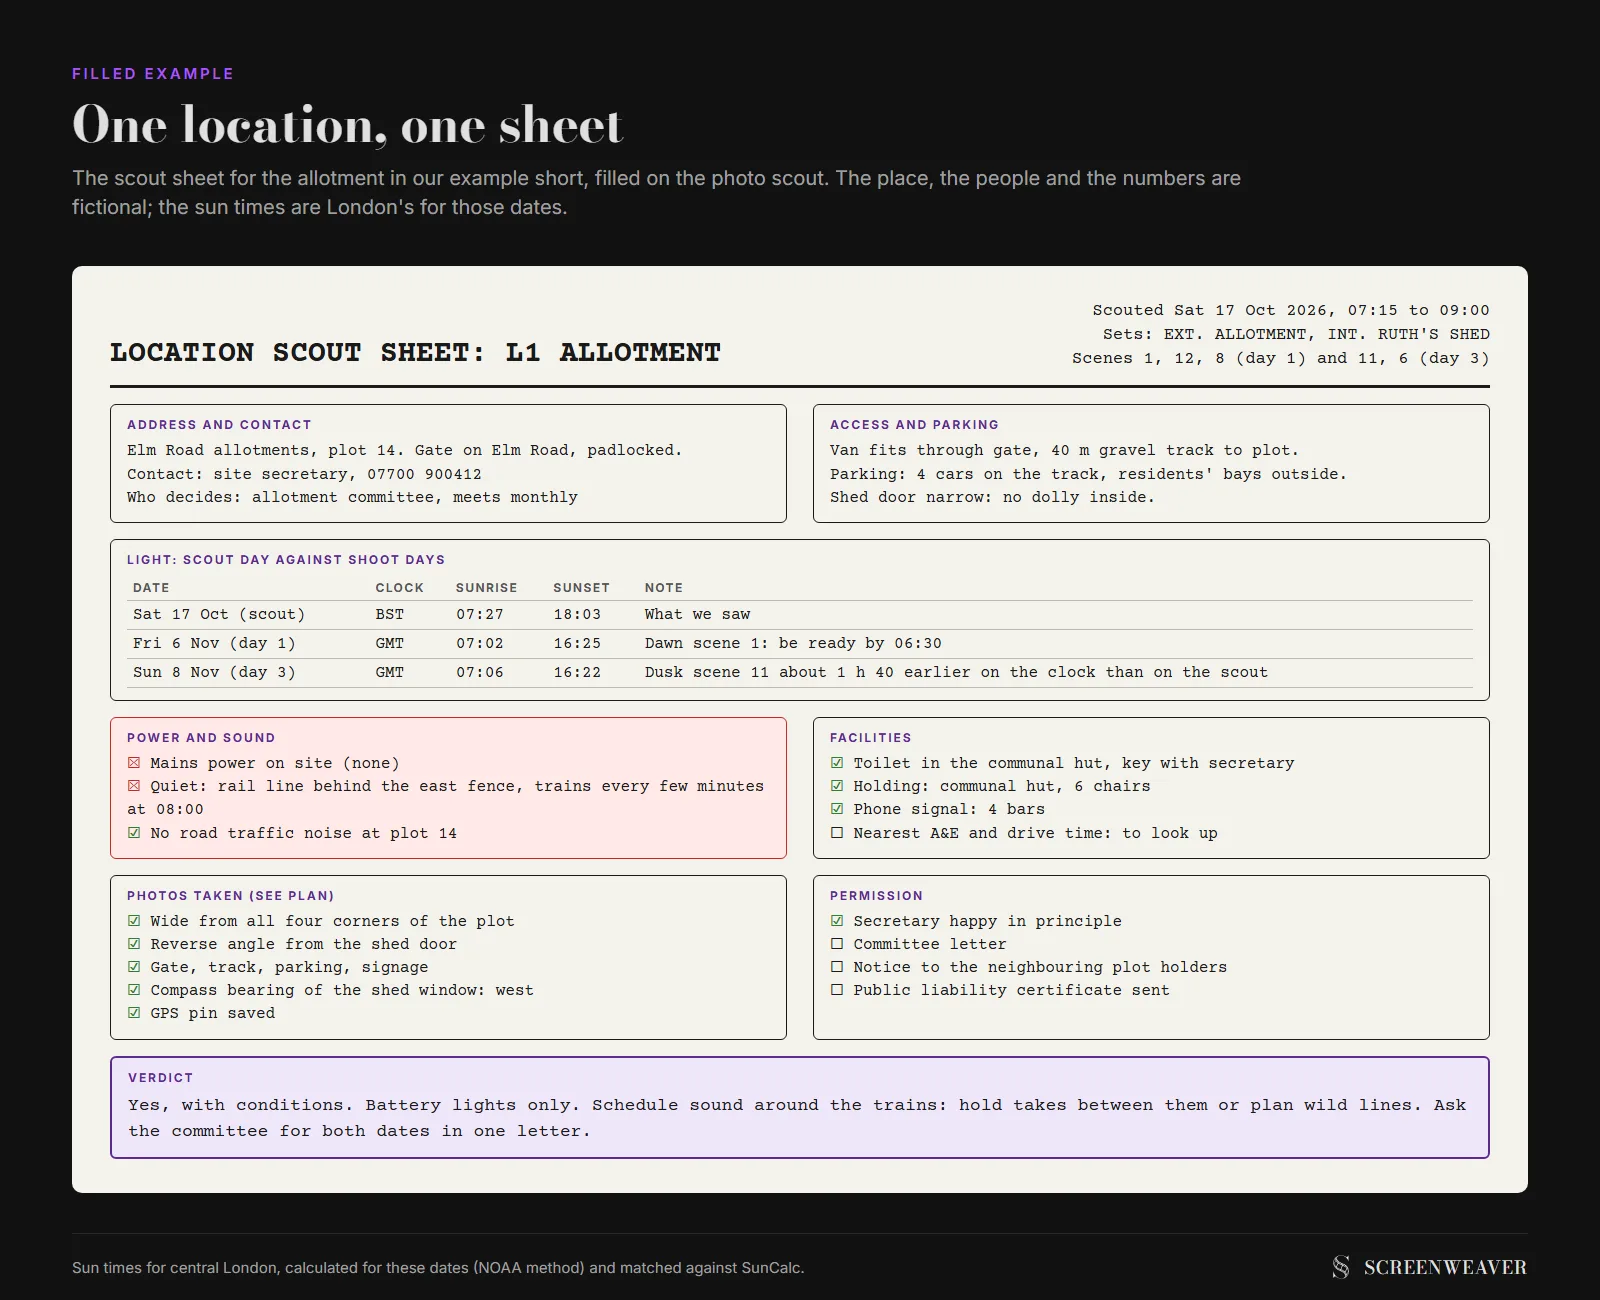Toggle 'Holding: communal hut, 6 chairs' checkbox
Image resolution: width=1600 pixels, height=1300 pixels.
pos(837,786)
